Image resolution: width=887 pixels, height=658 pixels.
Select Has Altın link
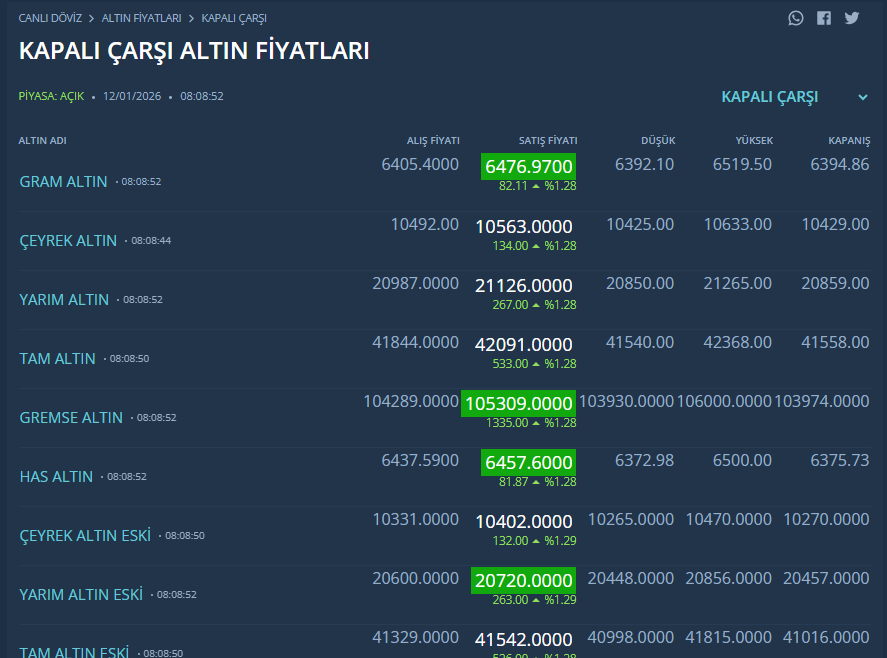tap(56, 476)
